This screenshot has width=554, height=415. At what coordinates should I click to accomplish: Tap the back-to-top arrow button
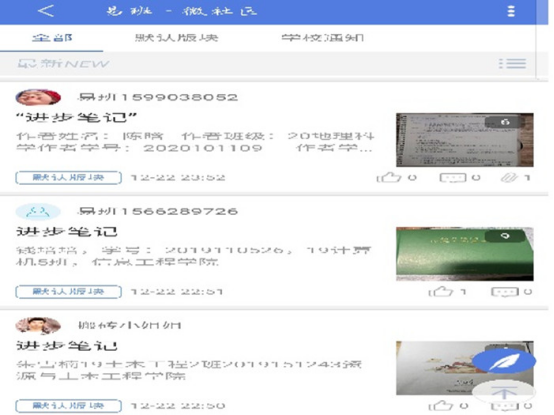click(x=504, y=392)
